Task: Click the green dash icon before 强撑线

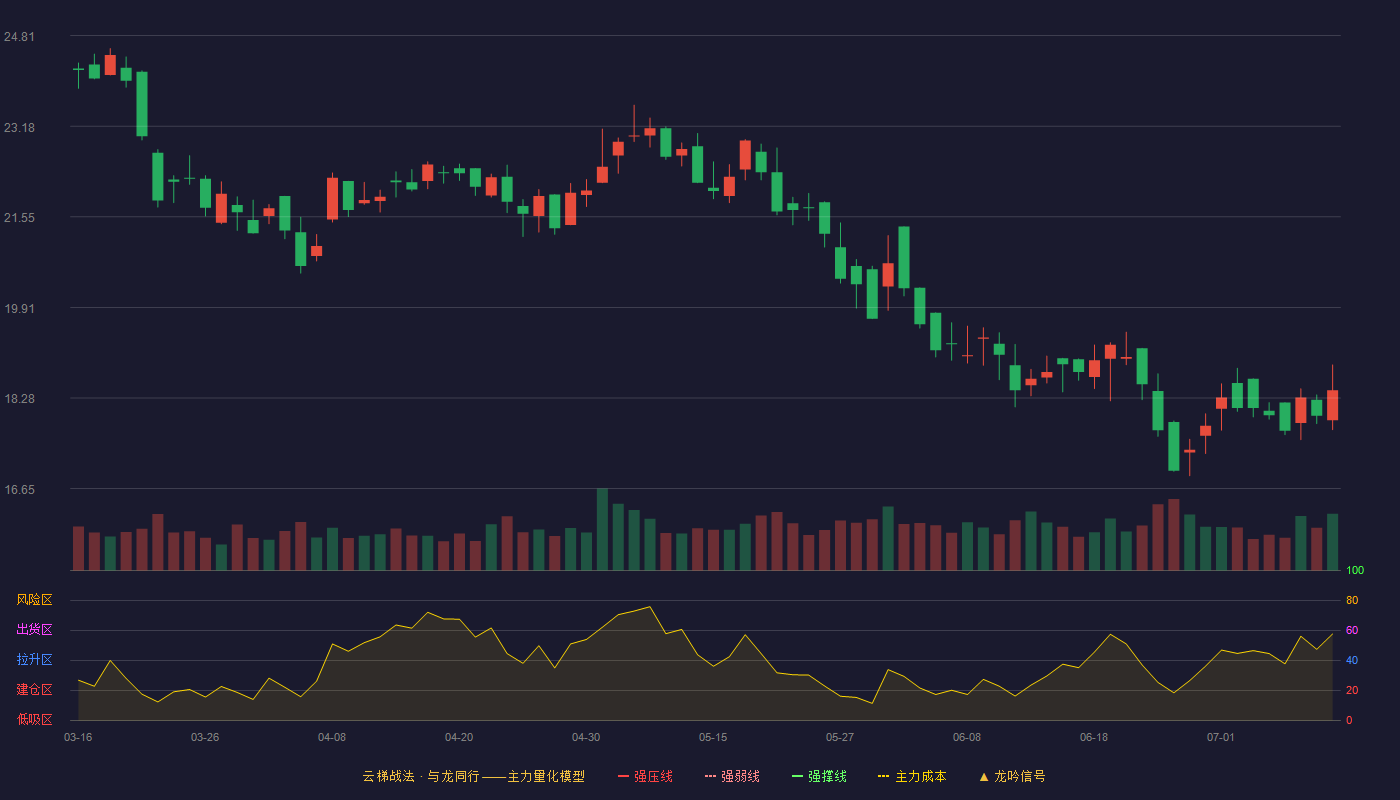Action: (x=798, y=776)
